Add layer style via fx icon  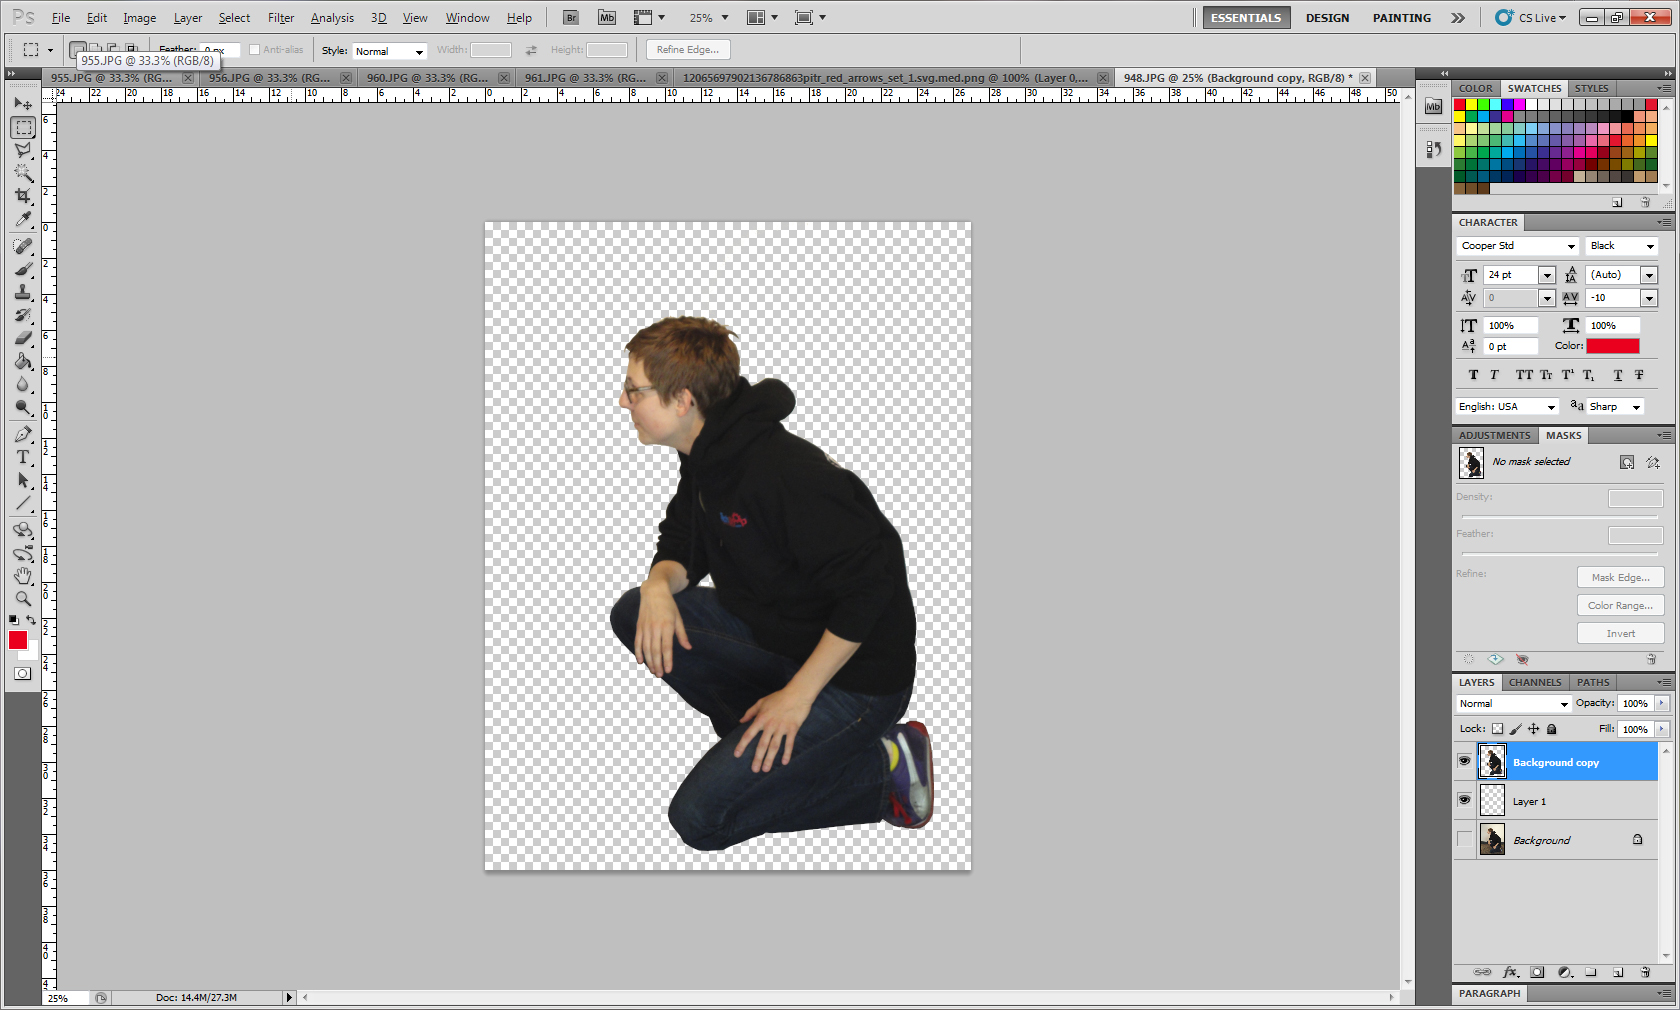tap(1511, 972)
